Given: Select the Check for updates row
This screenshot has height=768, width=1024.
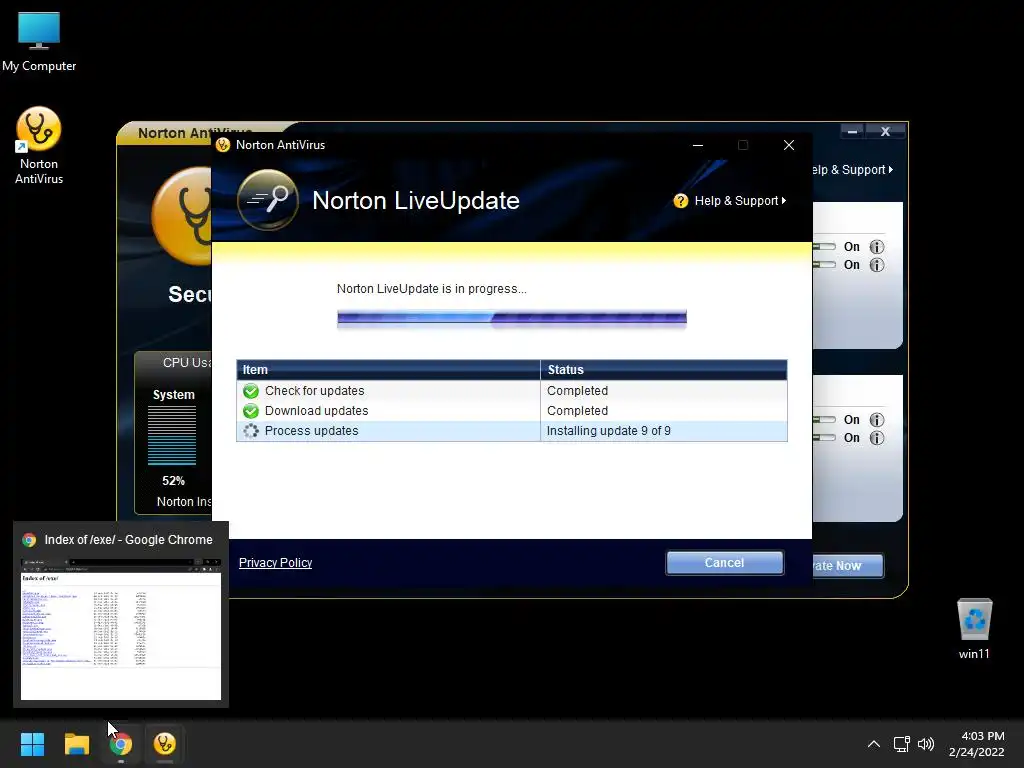Looking at the screenshot, I should coord(512,391).
